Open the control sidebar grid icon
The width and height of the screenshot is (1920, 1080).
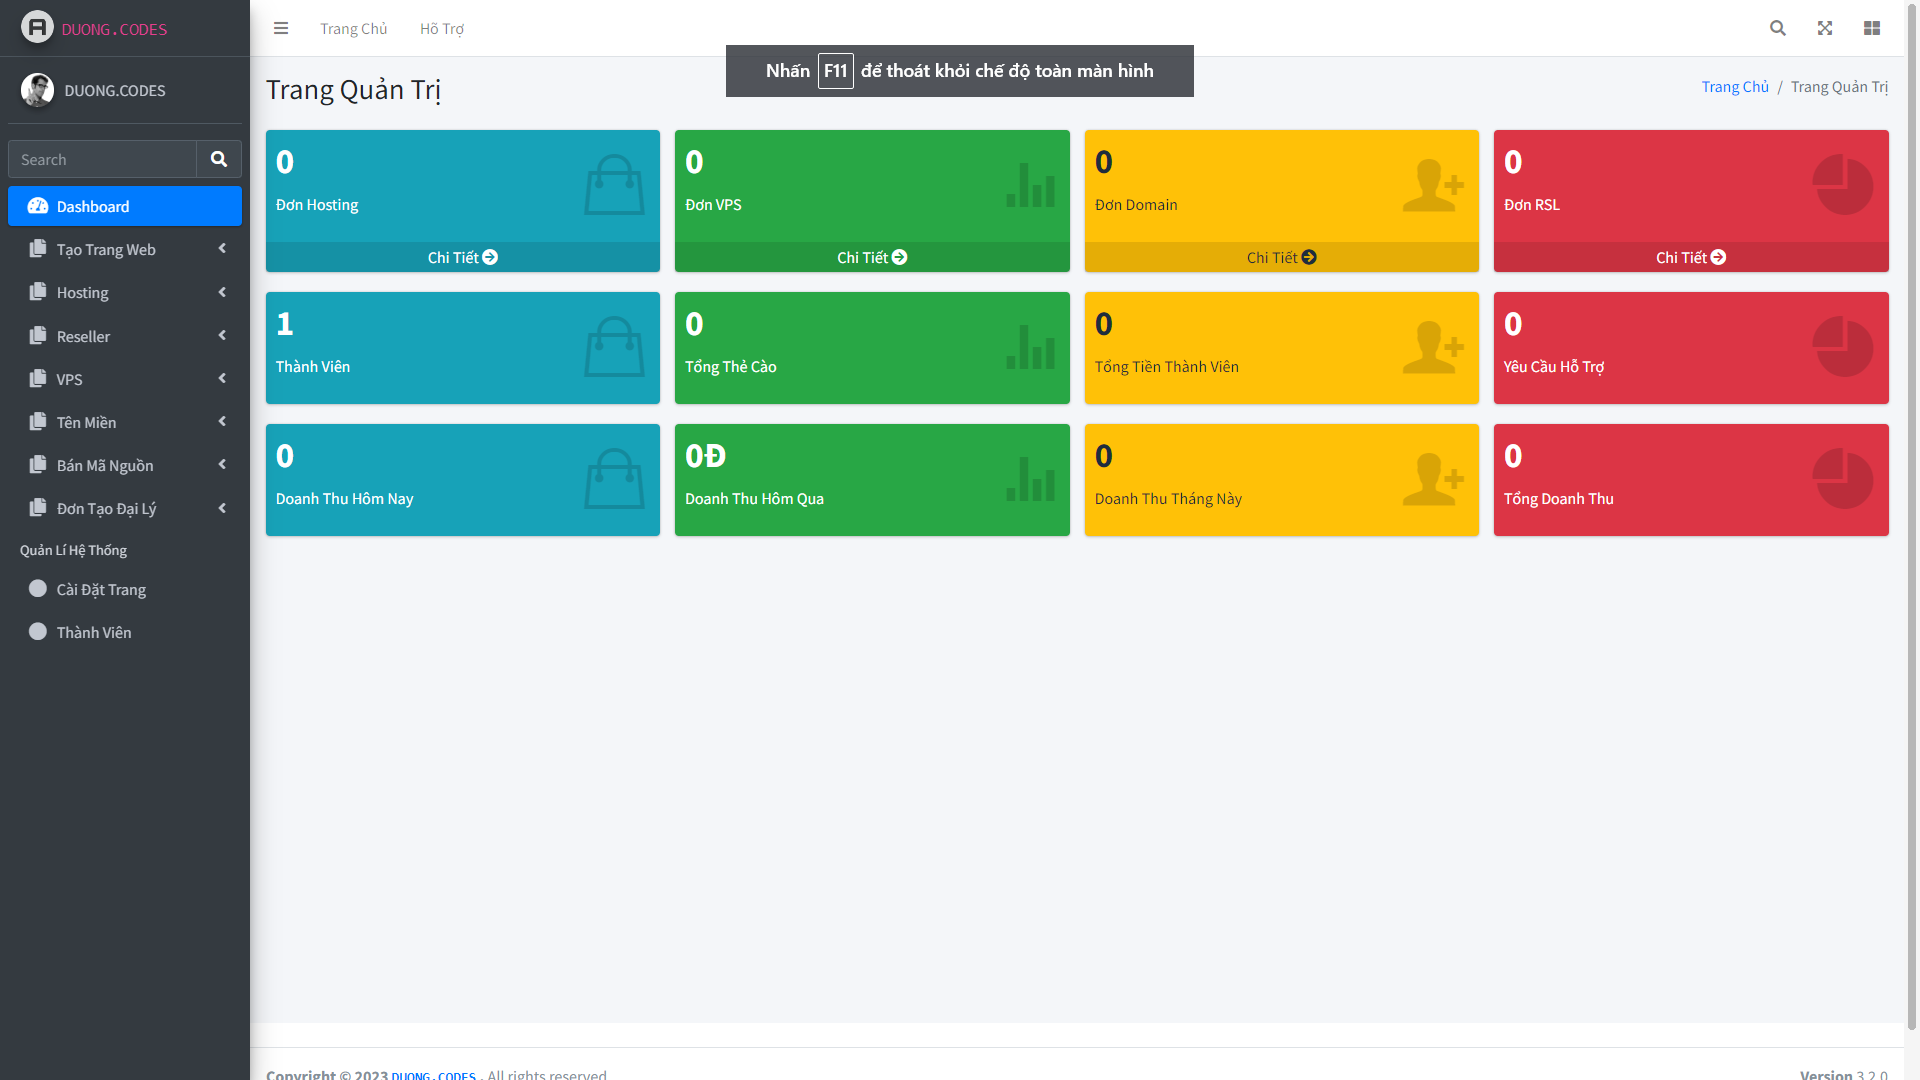point(1872,28)
